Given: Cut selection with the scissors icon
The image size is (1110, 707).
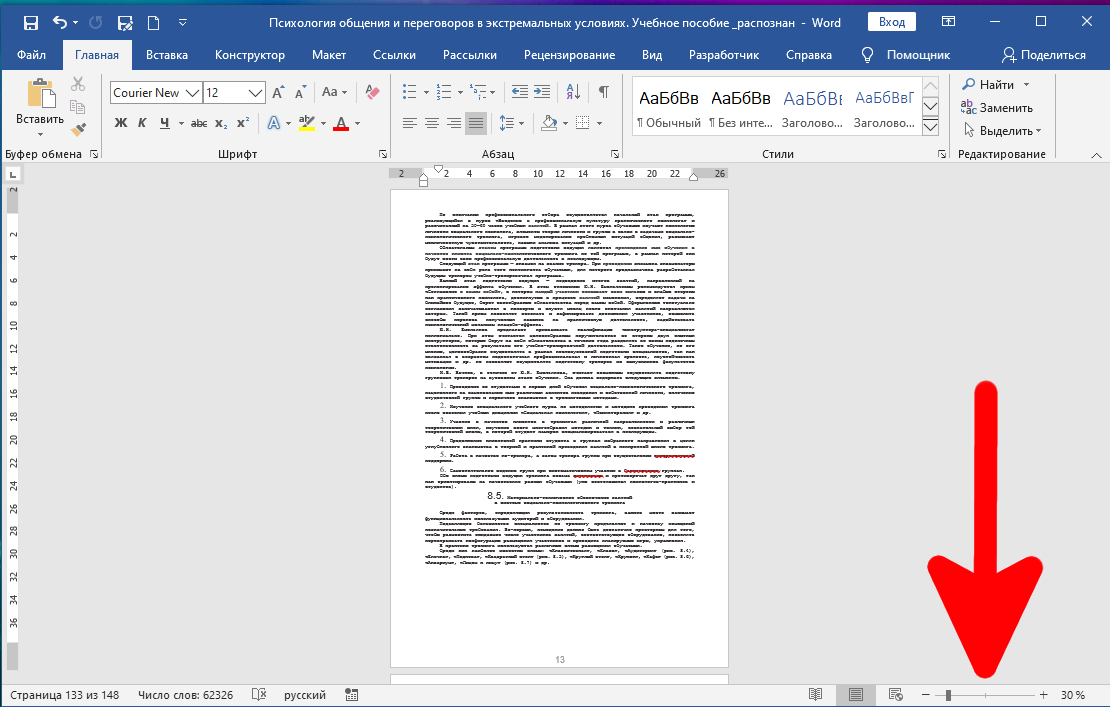Looking at the screenshot, I should [x=78, y=84].
